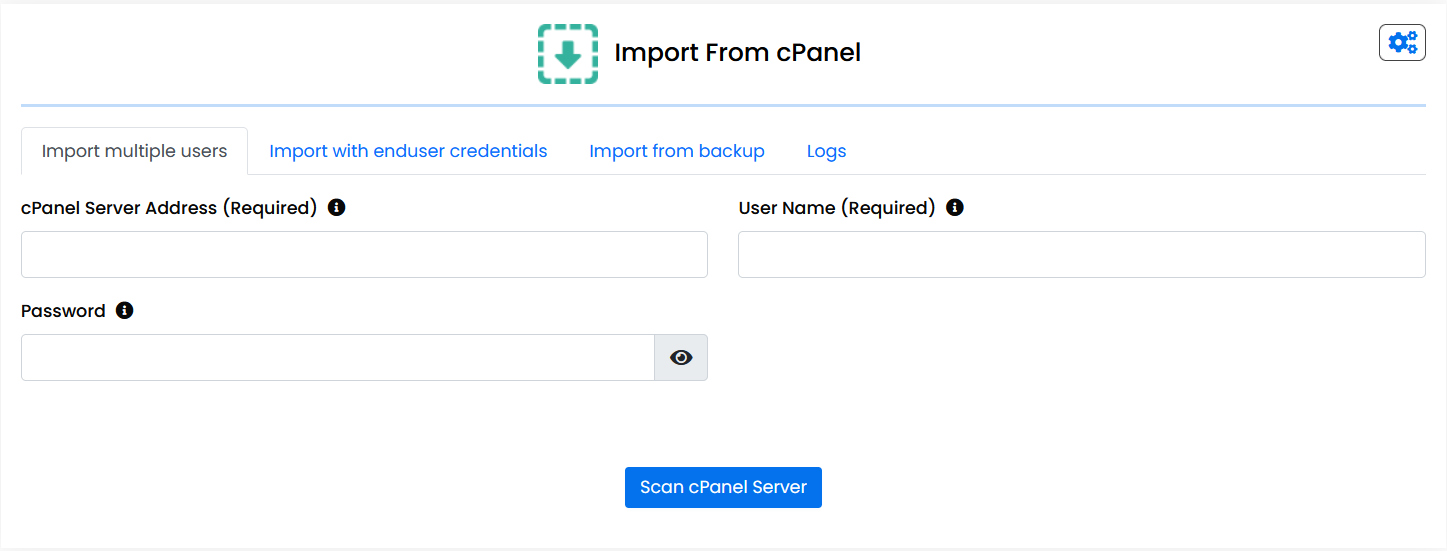This screenshot has width=1447, height=551.
Task: Select the Import multiple users tab
Action: [134, 152]
